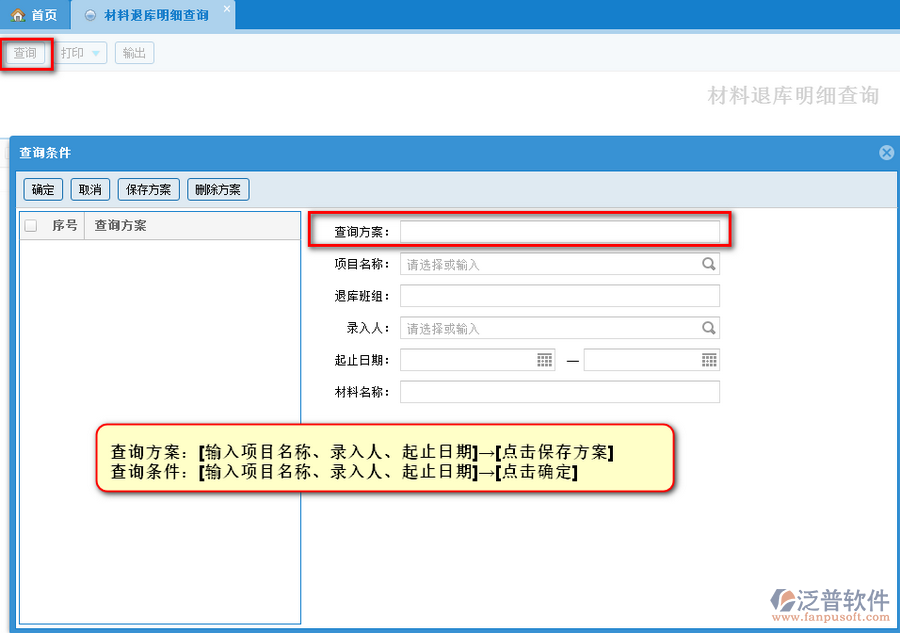This screenshot has height=633, width=900.
Task: Close the 材料退库明细查询 tab
Action: pyautogui.click(x=227, y=9)
